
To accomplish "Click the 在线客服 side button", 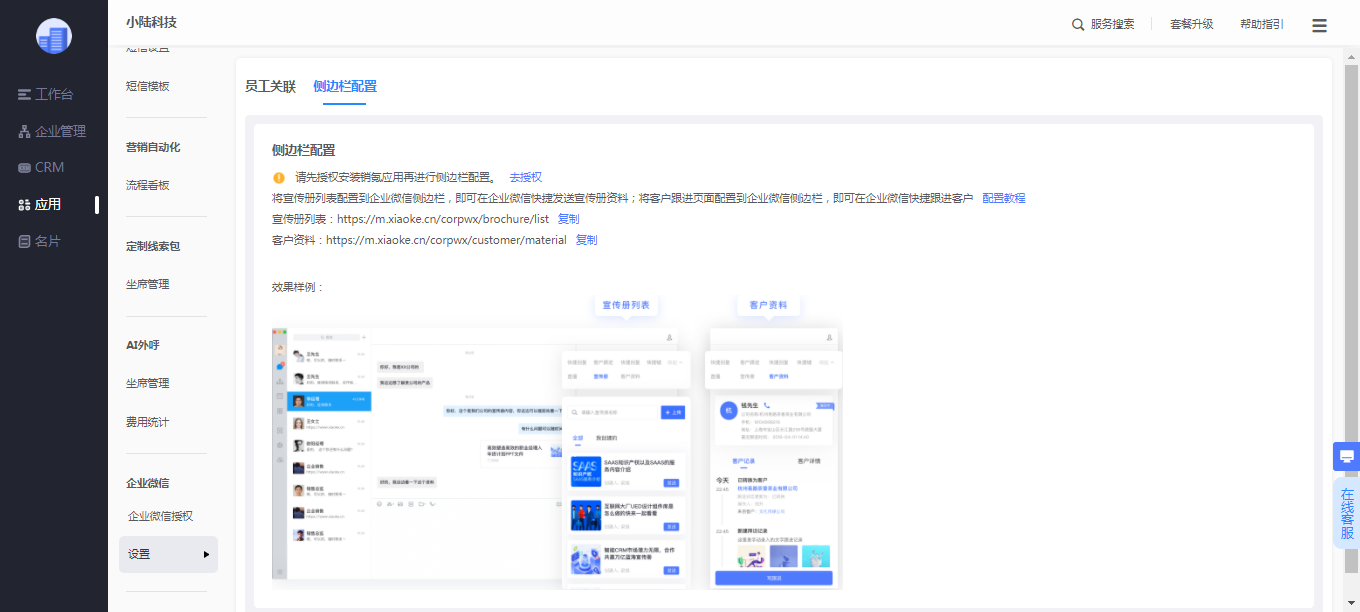I will [x=1347, y=513].
